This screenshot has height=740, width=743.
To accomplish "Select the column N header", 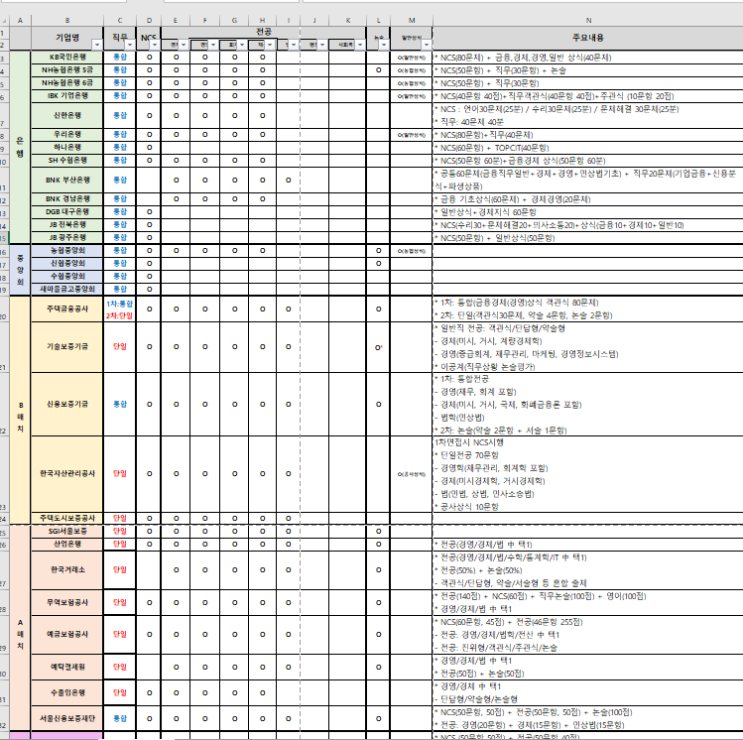I will click(x=588, y=20).
